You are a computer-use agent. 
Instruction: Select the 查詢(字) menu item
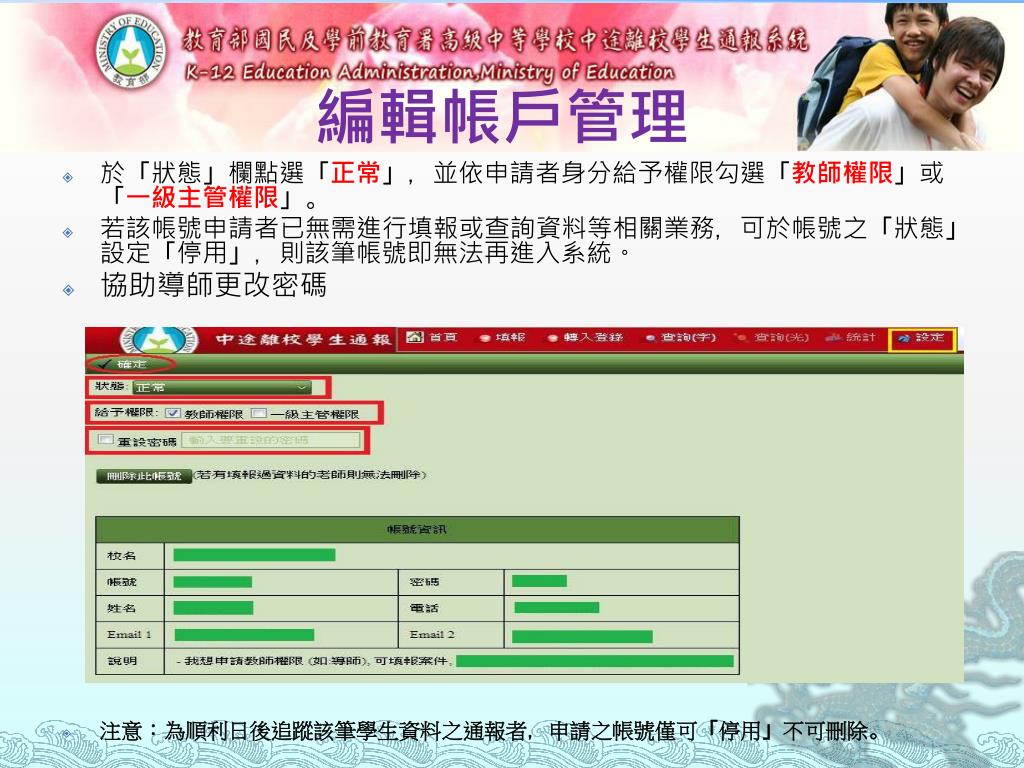point(681,338)
